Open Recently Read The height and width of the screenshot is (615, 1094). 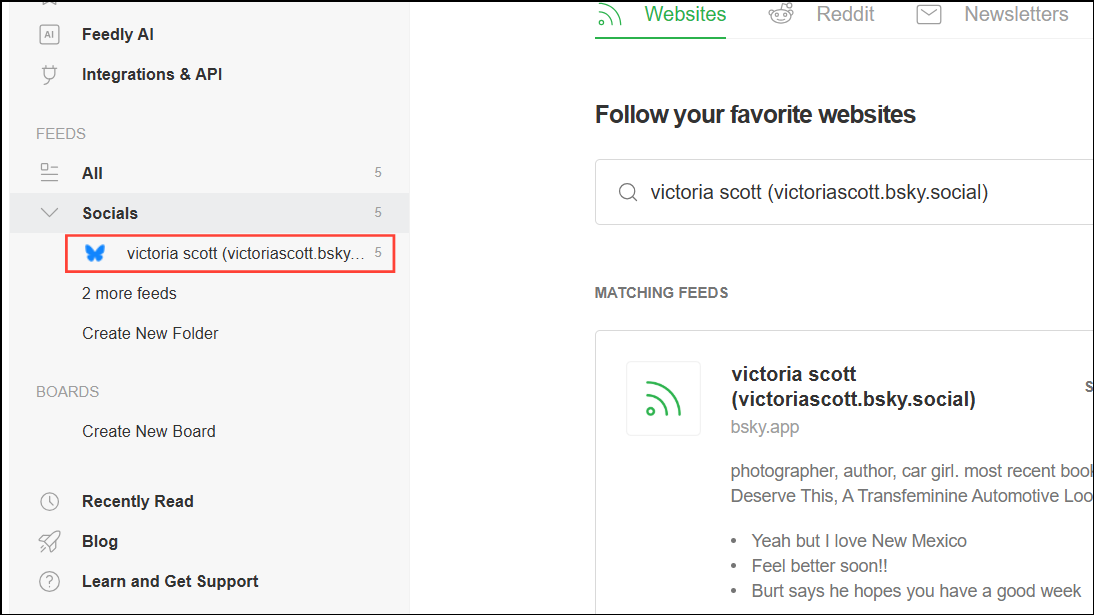click(x=137, y=501)
